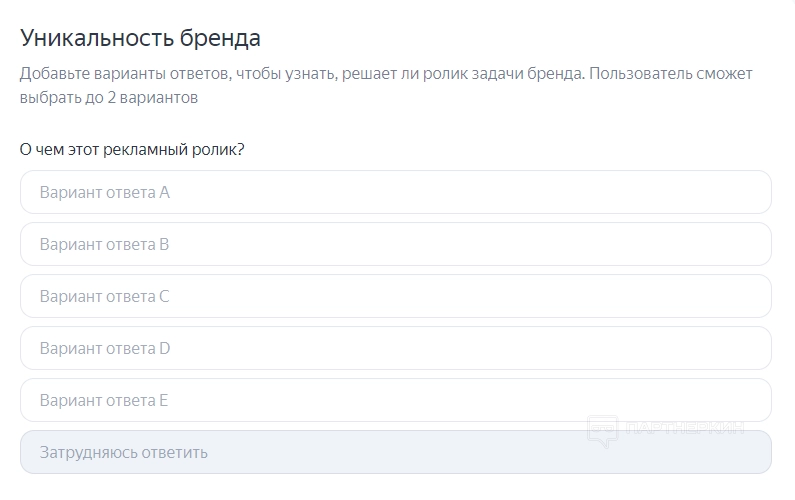Click the ПАРТНЕРКИН watermark text
Screen dimensions: 795x500
(x=685, y=429)
